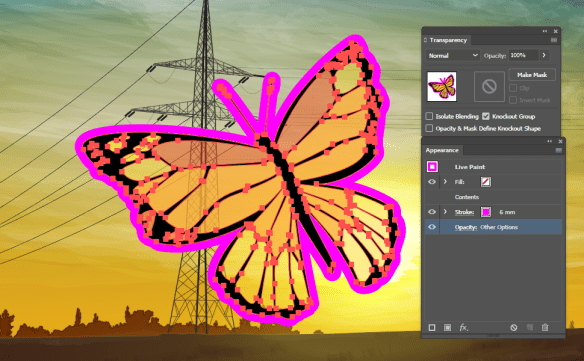The image size is (584, 361).
Task: Close the Transparency panel
Action: coord(556,31)
